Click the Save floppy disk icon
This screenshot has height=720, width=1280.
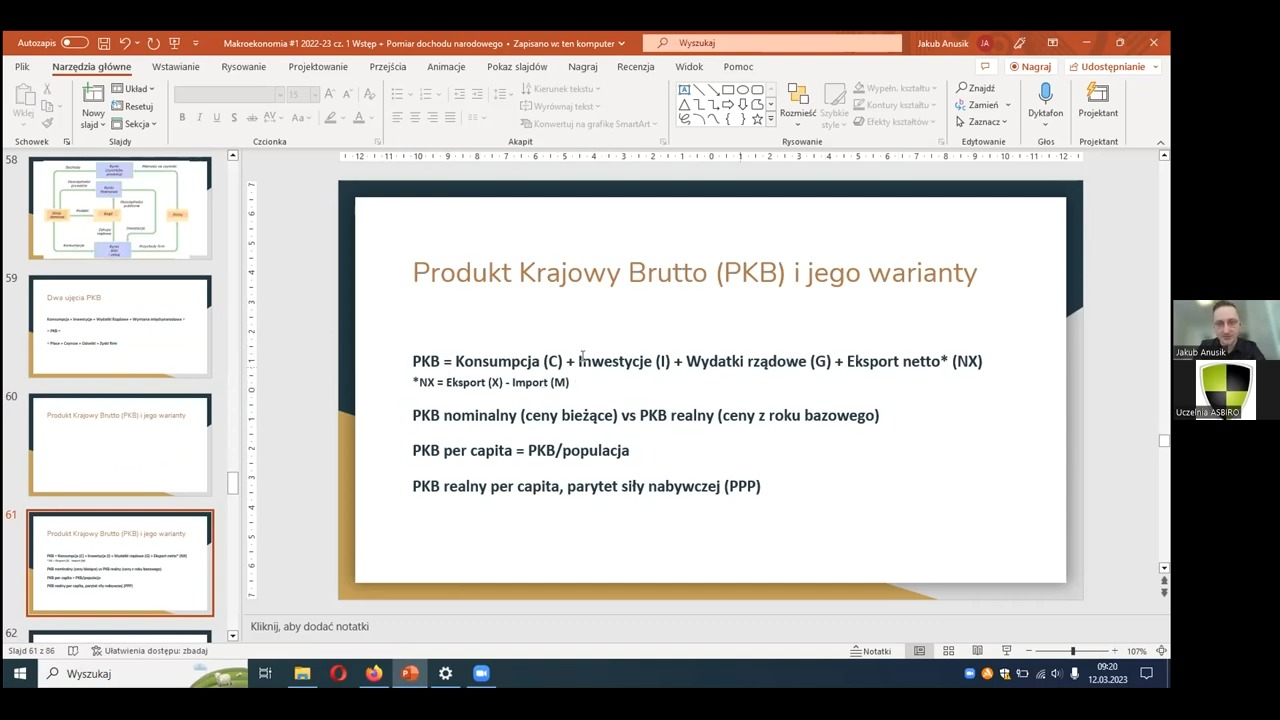104,43
